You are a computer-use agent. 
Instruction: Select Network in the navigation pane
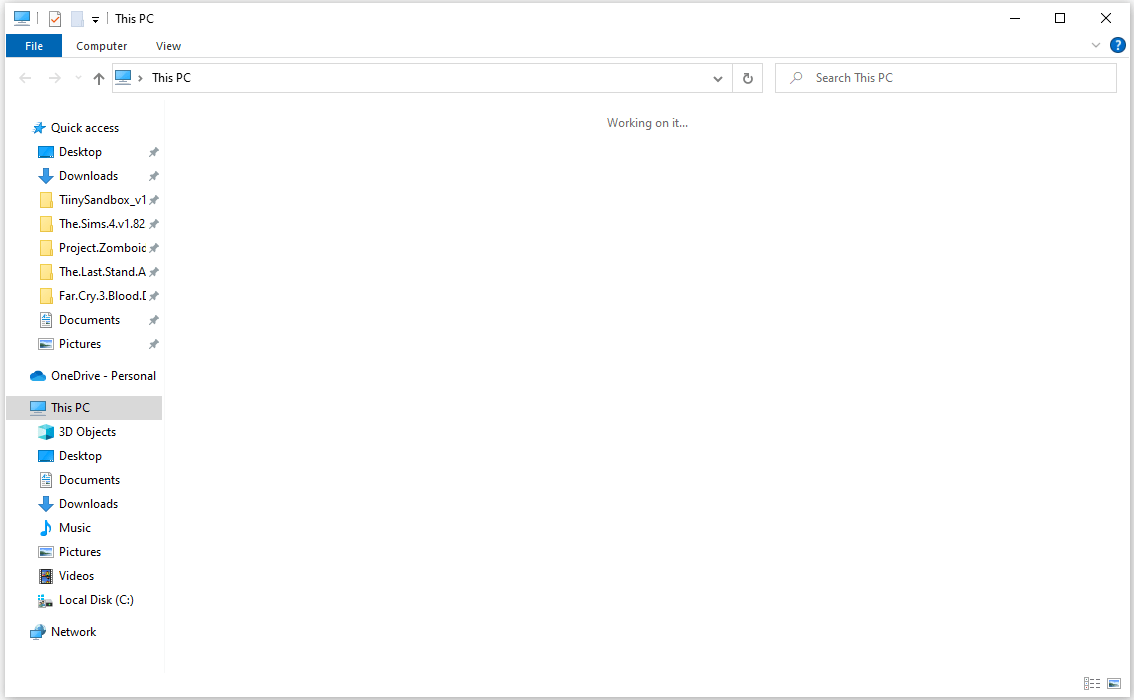(73, 632)
